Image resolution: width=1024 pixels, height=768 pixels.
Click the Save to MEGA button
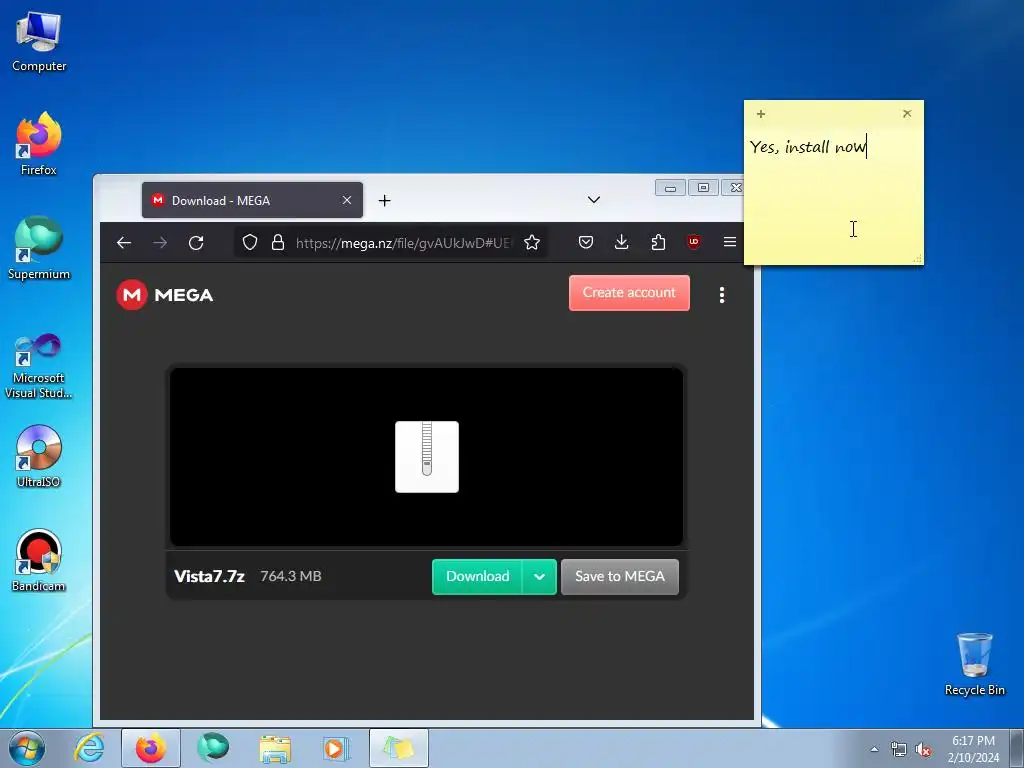pyautogui.click(x=620, y=577)
